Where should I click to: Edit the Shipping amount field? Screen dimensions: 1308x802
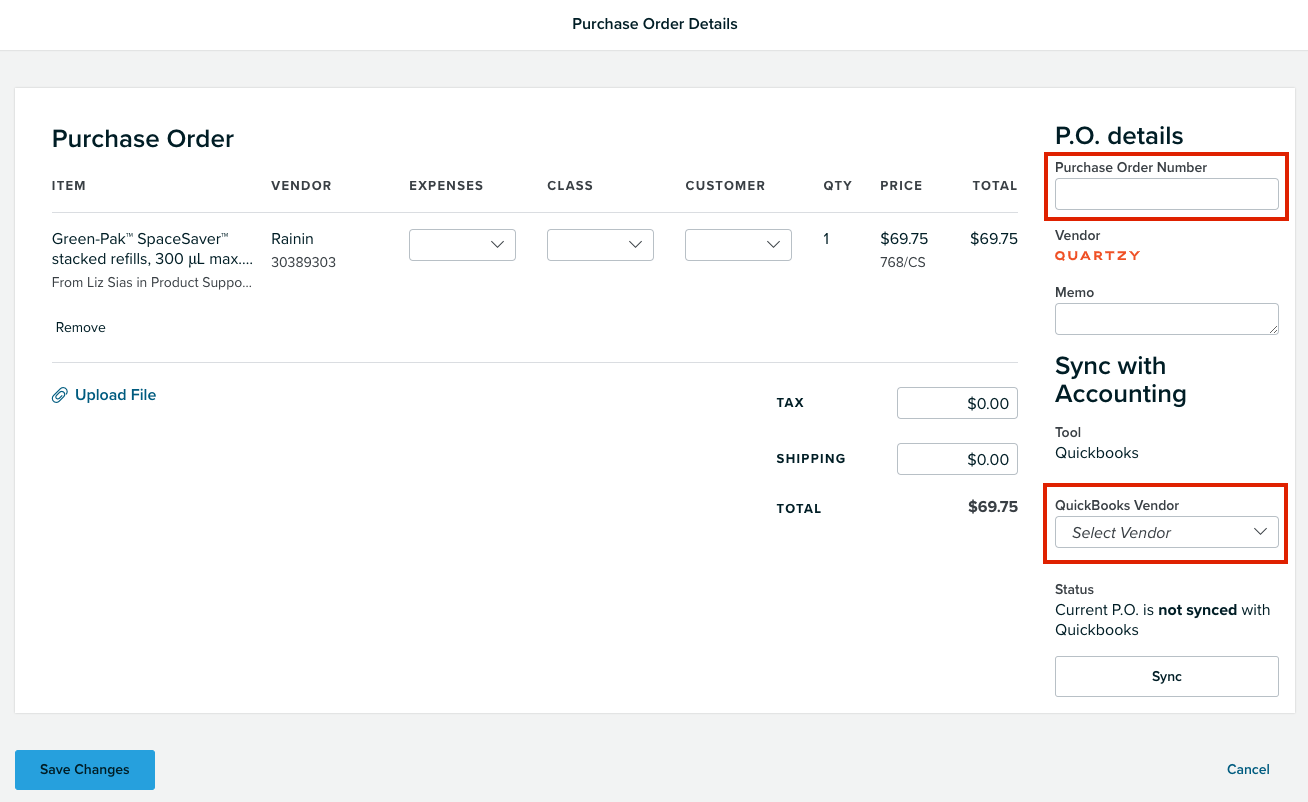click(957, 458)
